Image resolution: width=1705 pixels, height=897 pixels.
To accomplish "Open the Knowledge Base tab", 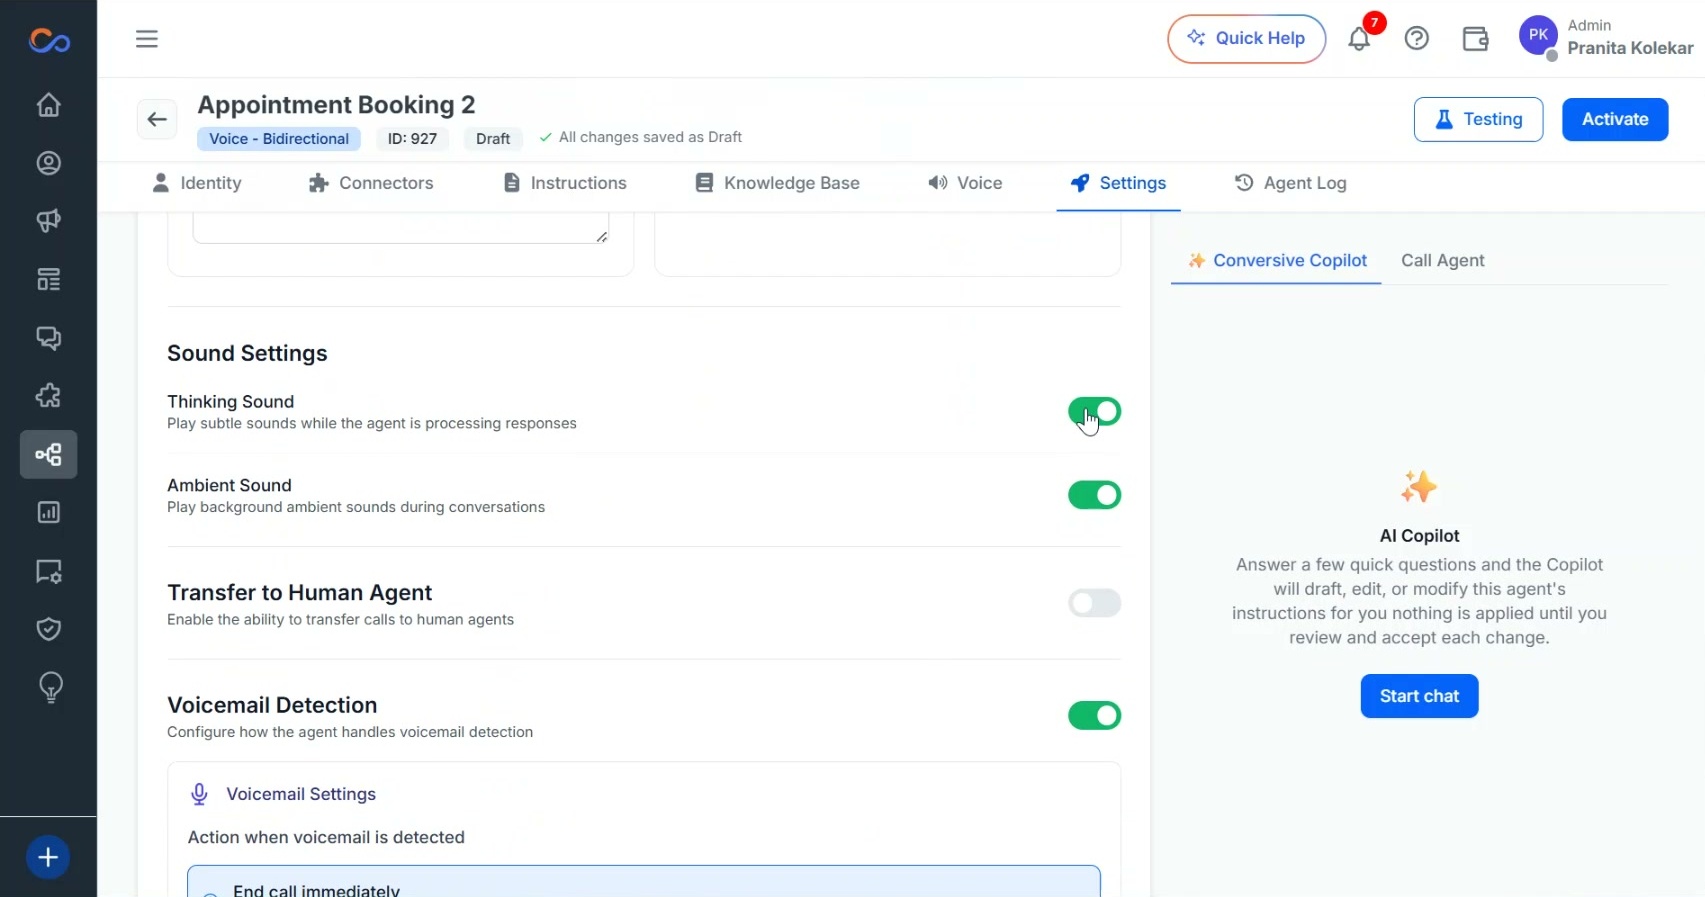I will click(777, 183).
